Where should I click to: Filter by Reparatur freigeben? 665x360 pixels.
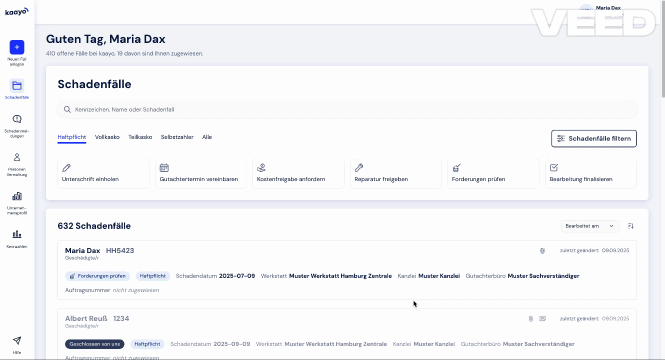point(396,173)
